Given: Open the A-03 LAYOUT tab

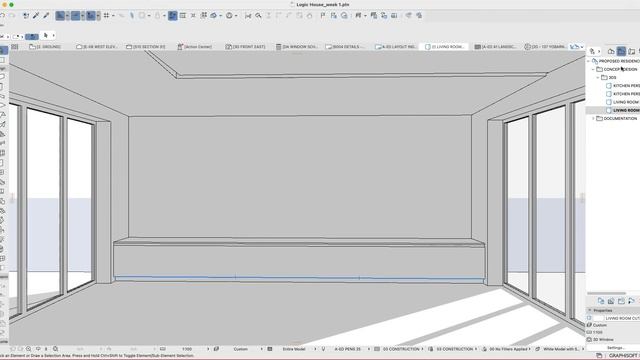Looking at the screenshot, I should (x=396, y=47).
